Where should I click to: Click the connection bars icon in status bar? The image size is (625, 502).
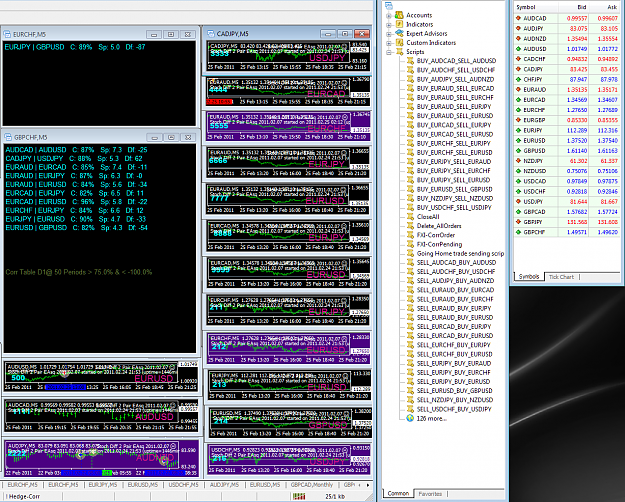tap(299, 496)
